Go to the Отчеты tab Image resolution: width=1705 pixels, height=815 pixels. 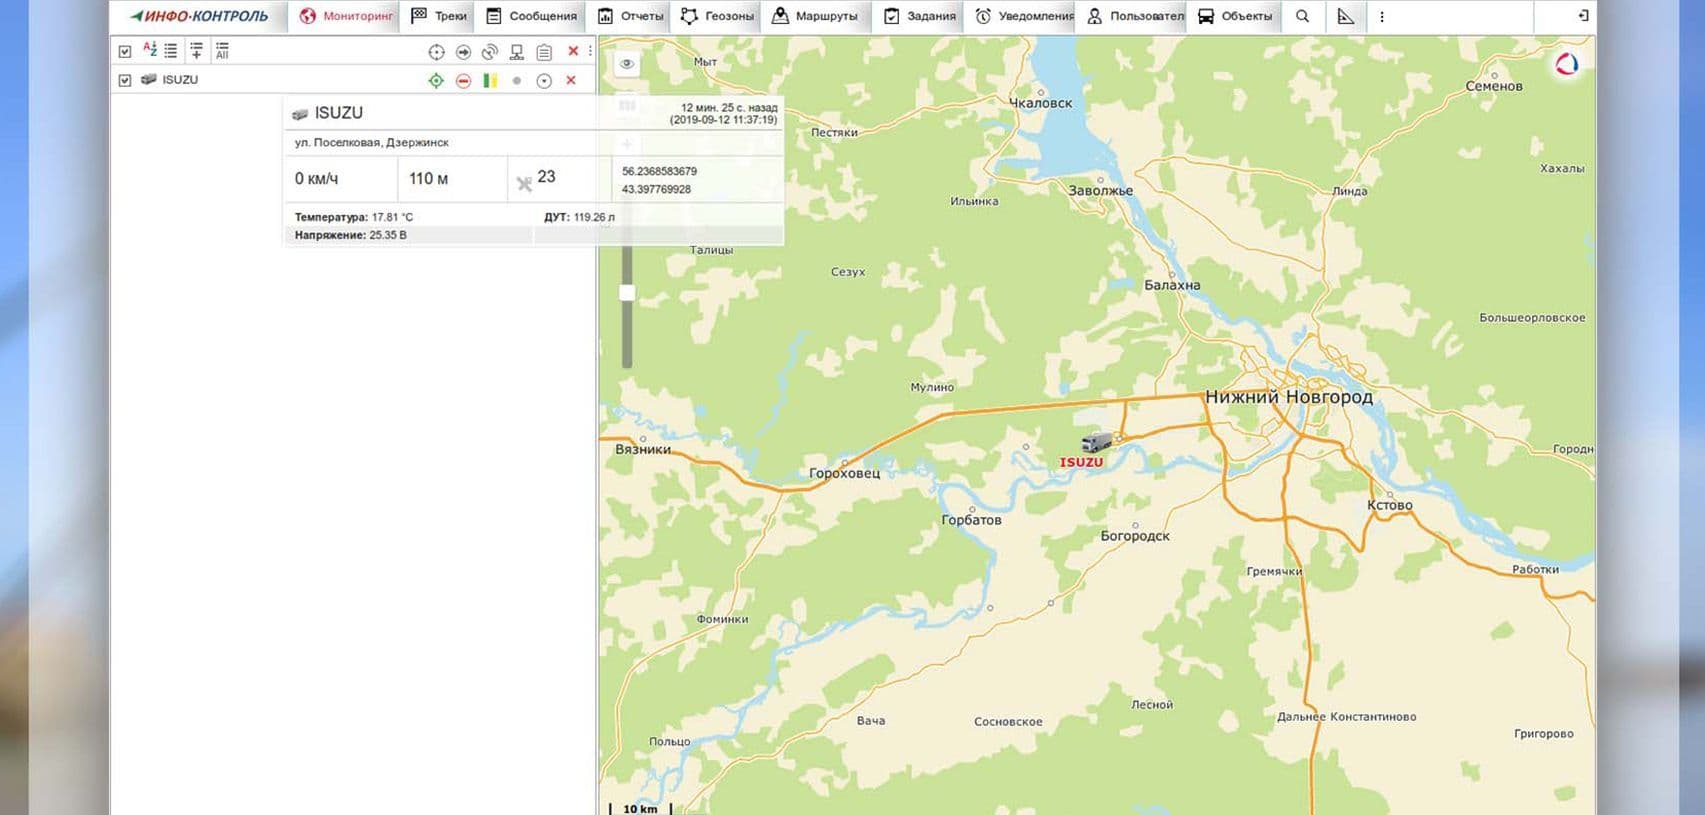[630, 16]
